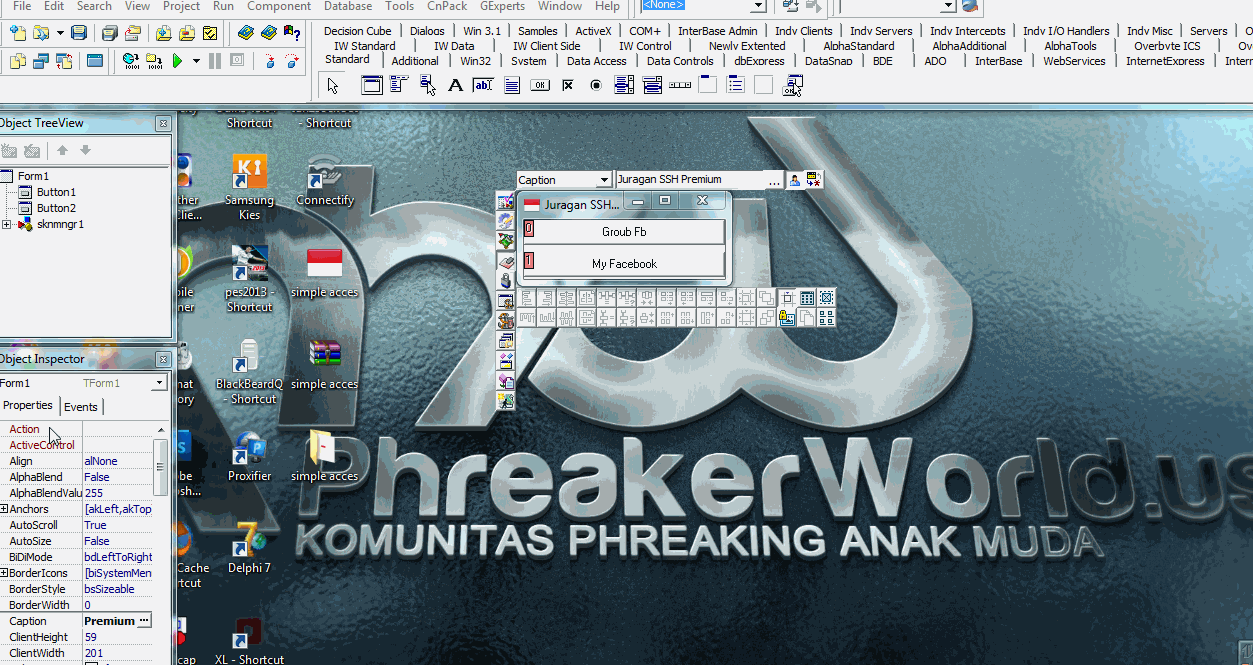
Task: Click Remove File from Project icon
Action: pyautogui.click(x=187, y=33)
